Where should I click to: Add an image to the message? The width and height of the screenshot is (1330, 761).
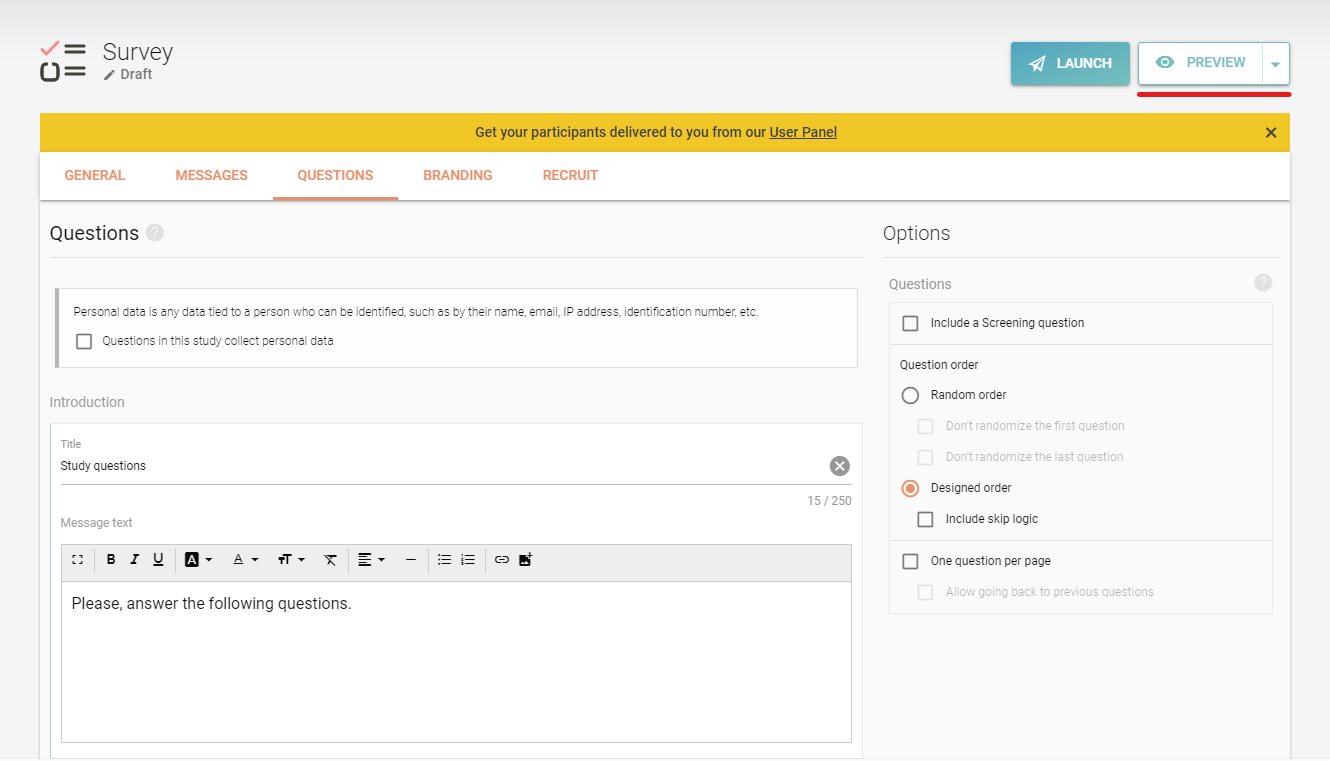point(526,560)
